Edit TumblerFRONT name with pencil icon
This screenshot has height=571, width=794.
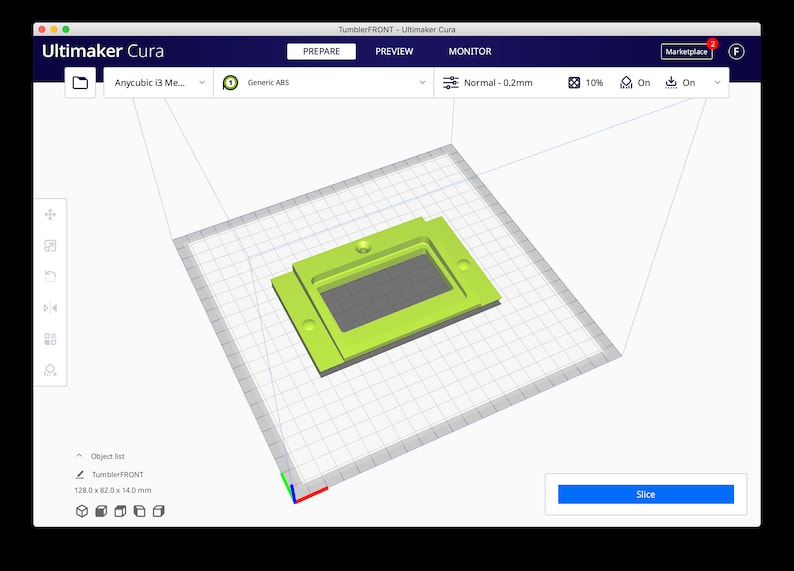pyautogui.click(x=80, y=474)
